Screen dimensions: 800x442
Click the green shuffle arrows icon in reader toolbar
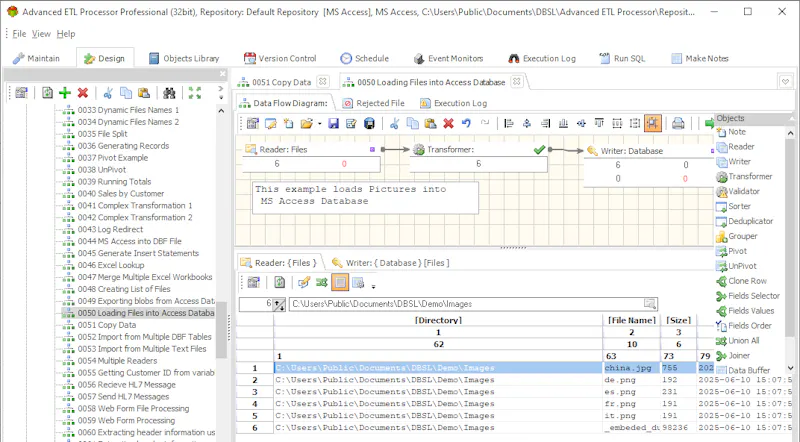(x=322, y=282)
